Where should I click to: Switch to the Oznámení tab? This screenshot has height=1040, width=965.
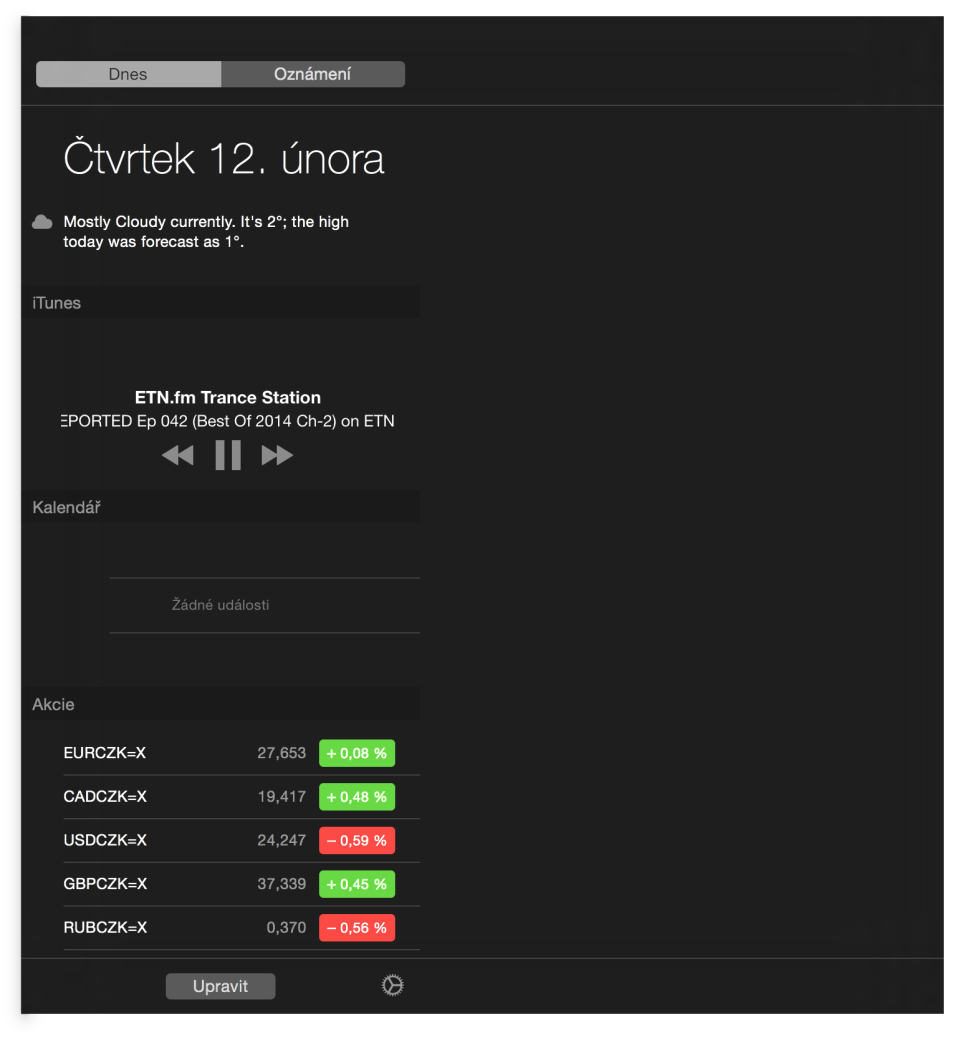313,74
